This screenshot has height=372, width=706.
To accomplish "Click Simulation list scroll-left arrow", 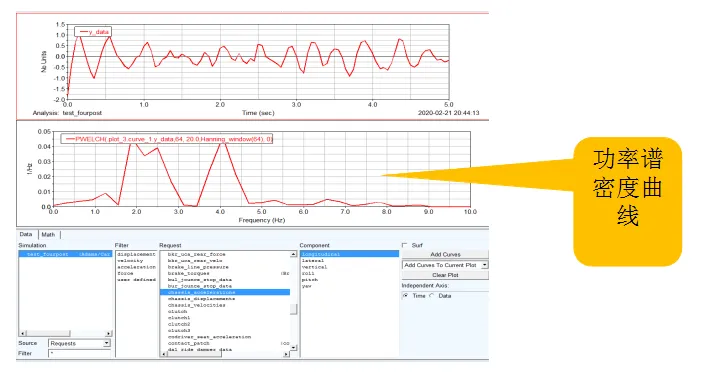I will [x=23, y=333].
